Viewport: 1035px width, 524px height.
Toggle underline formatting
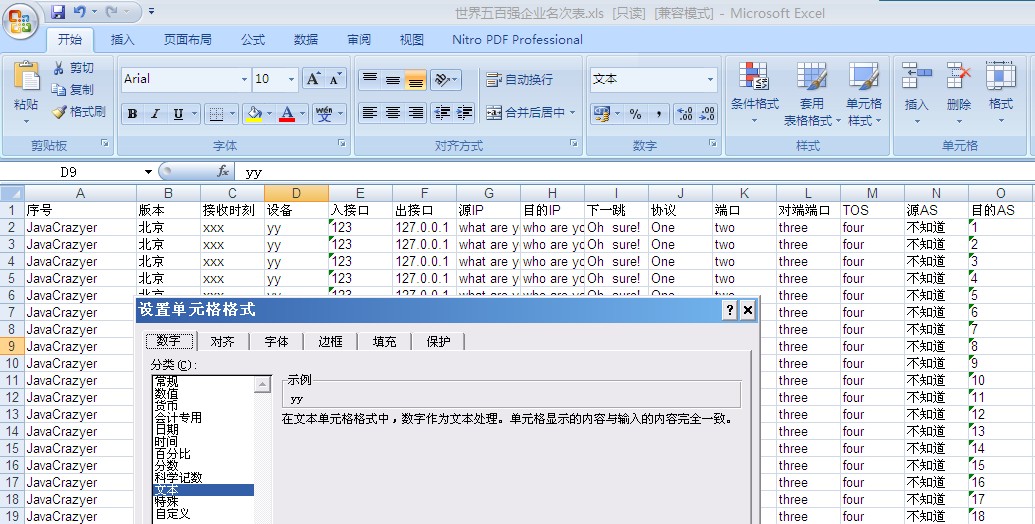pyautogui.click(x=178, y=114)
